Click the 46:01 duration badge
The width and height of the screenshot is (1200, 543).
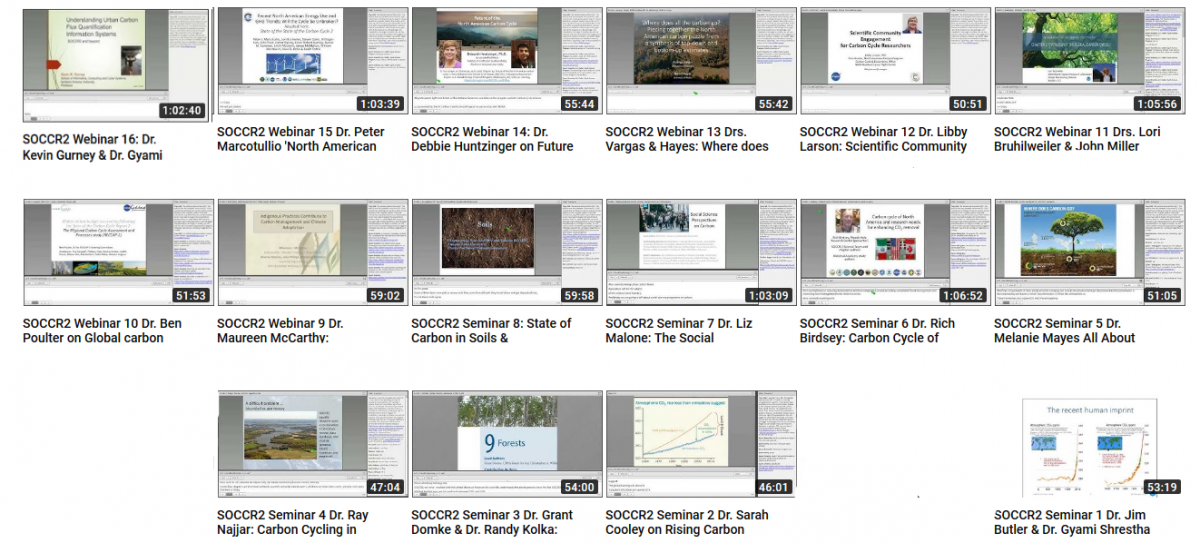[773, 488]
